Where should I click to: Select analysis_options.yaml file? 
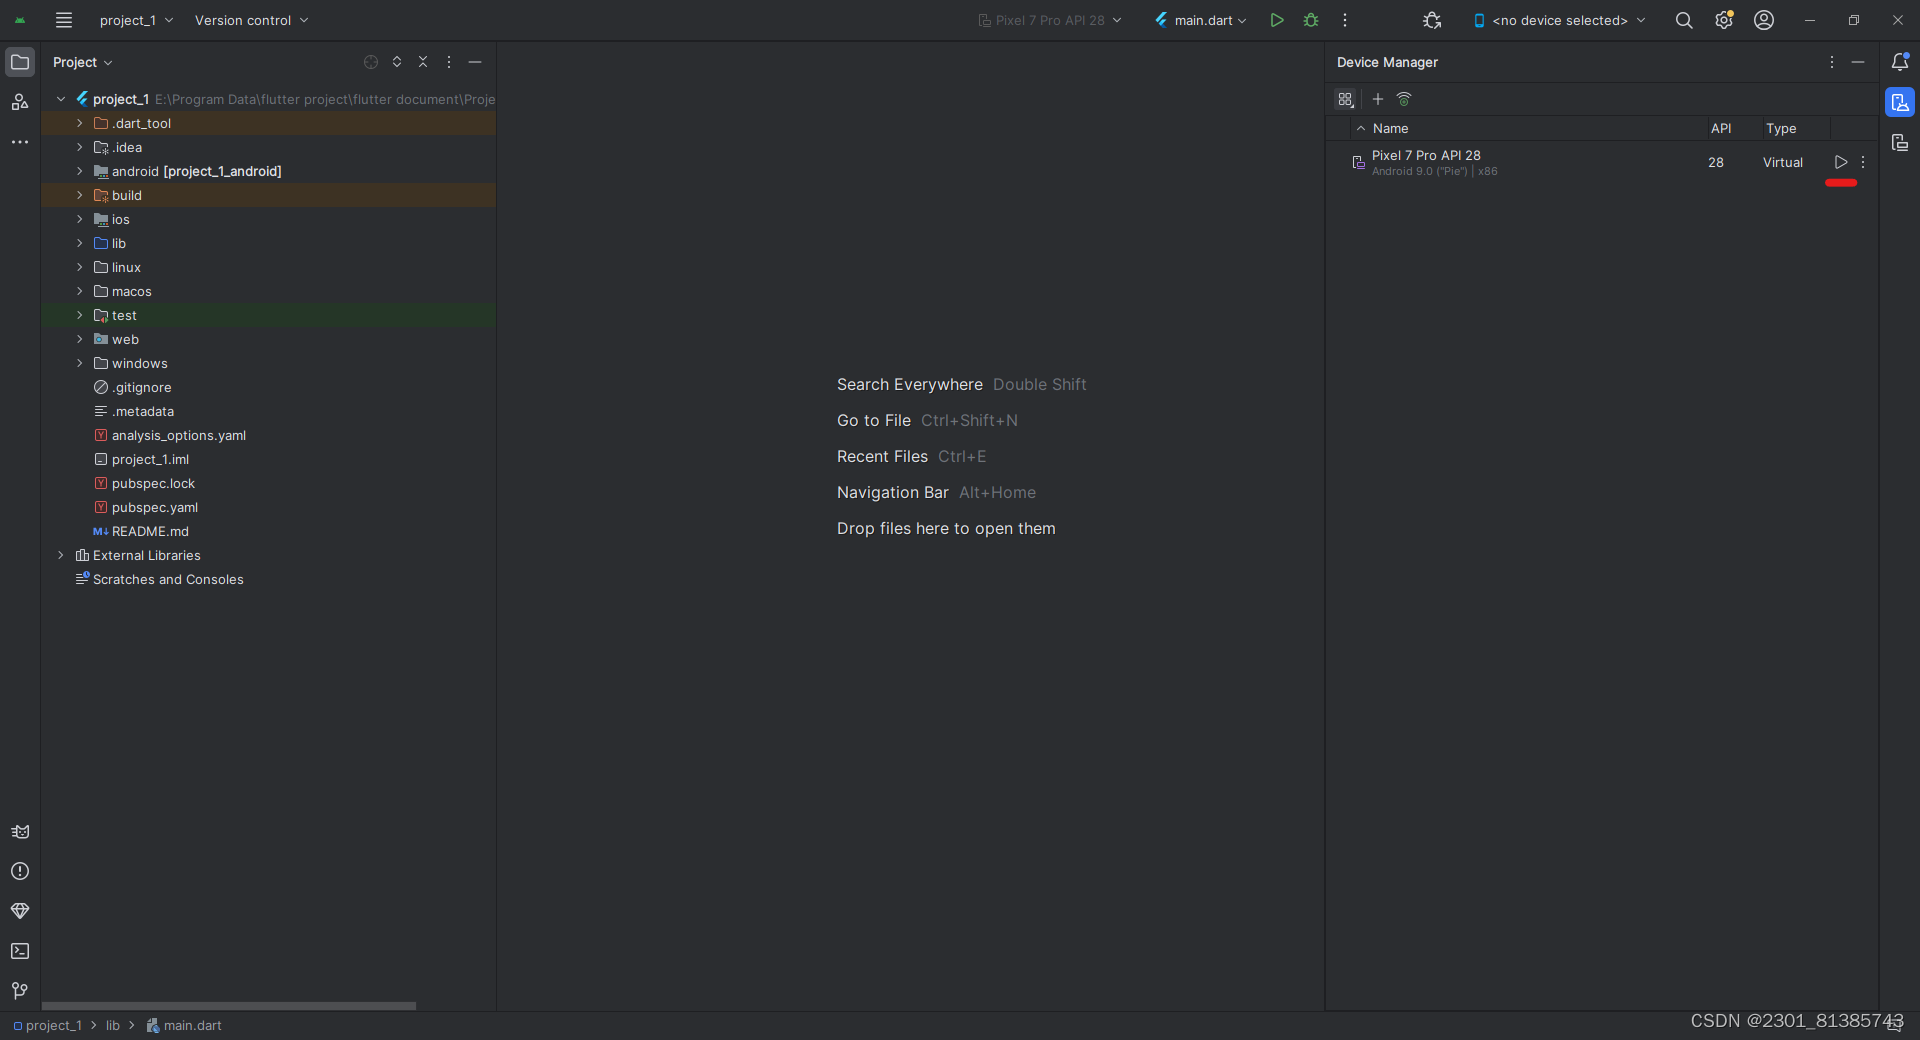[x=269, y=435]
